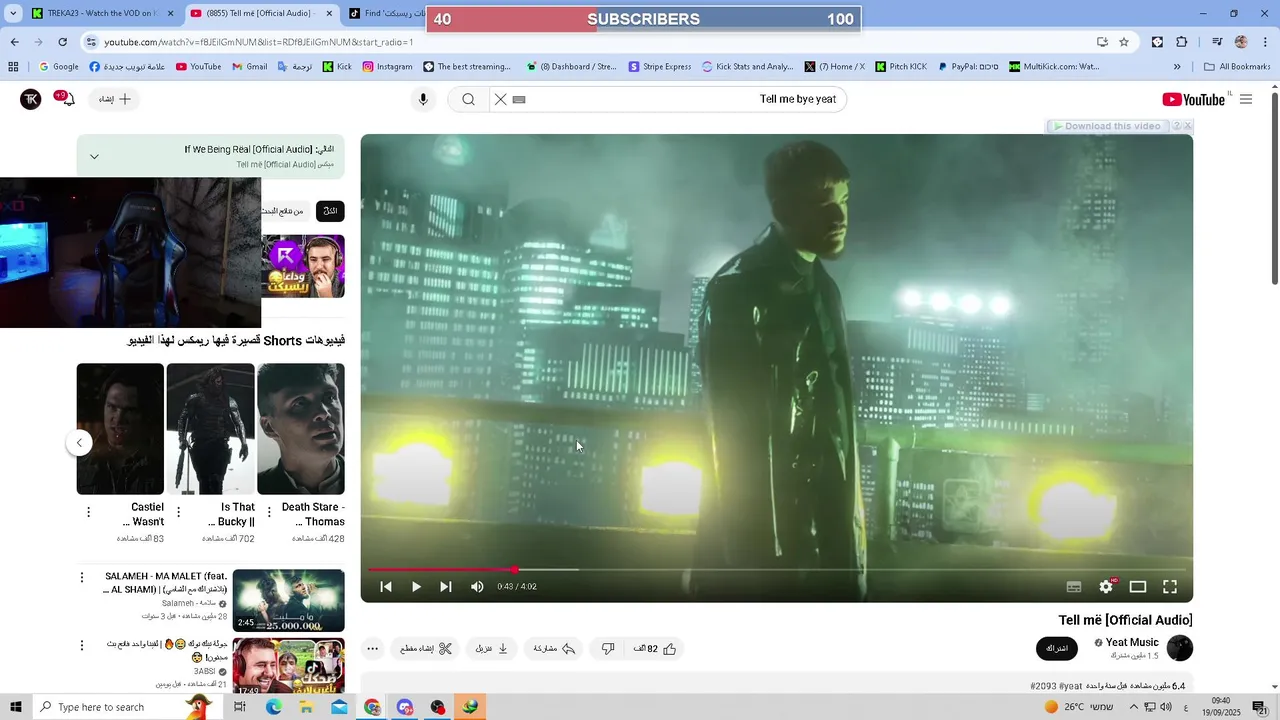Open the account avatar menu
The image size is (1280, 720).
click(31, 99)
